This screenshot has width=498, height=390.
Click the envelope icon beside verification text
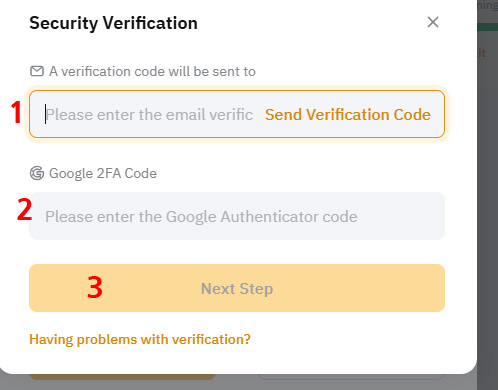37,71
